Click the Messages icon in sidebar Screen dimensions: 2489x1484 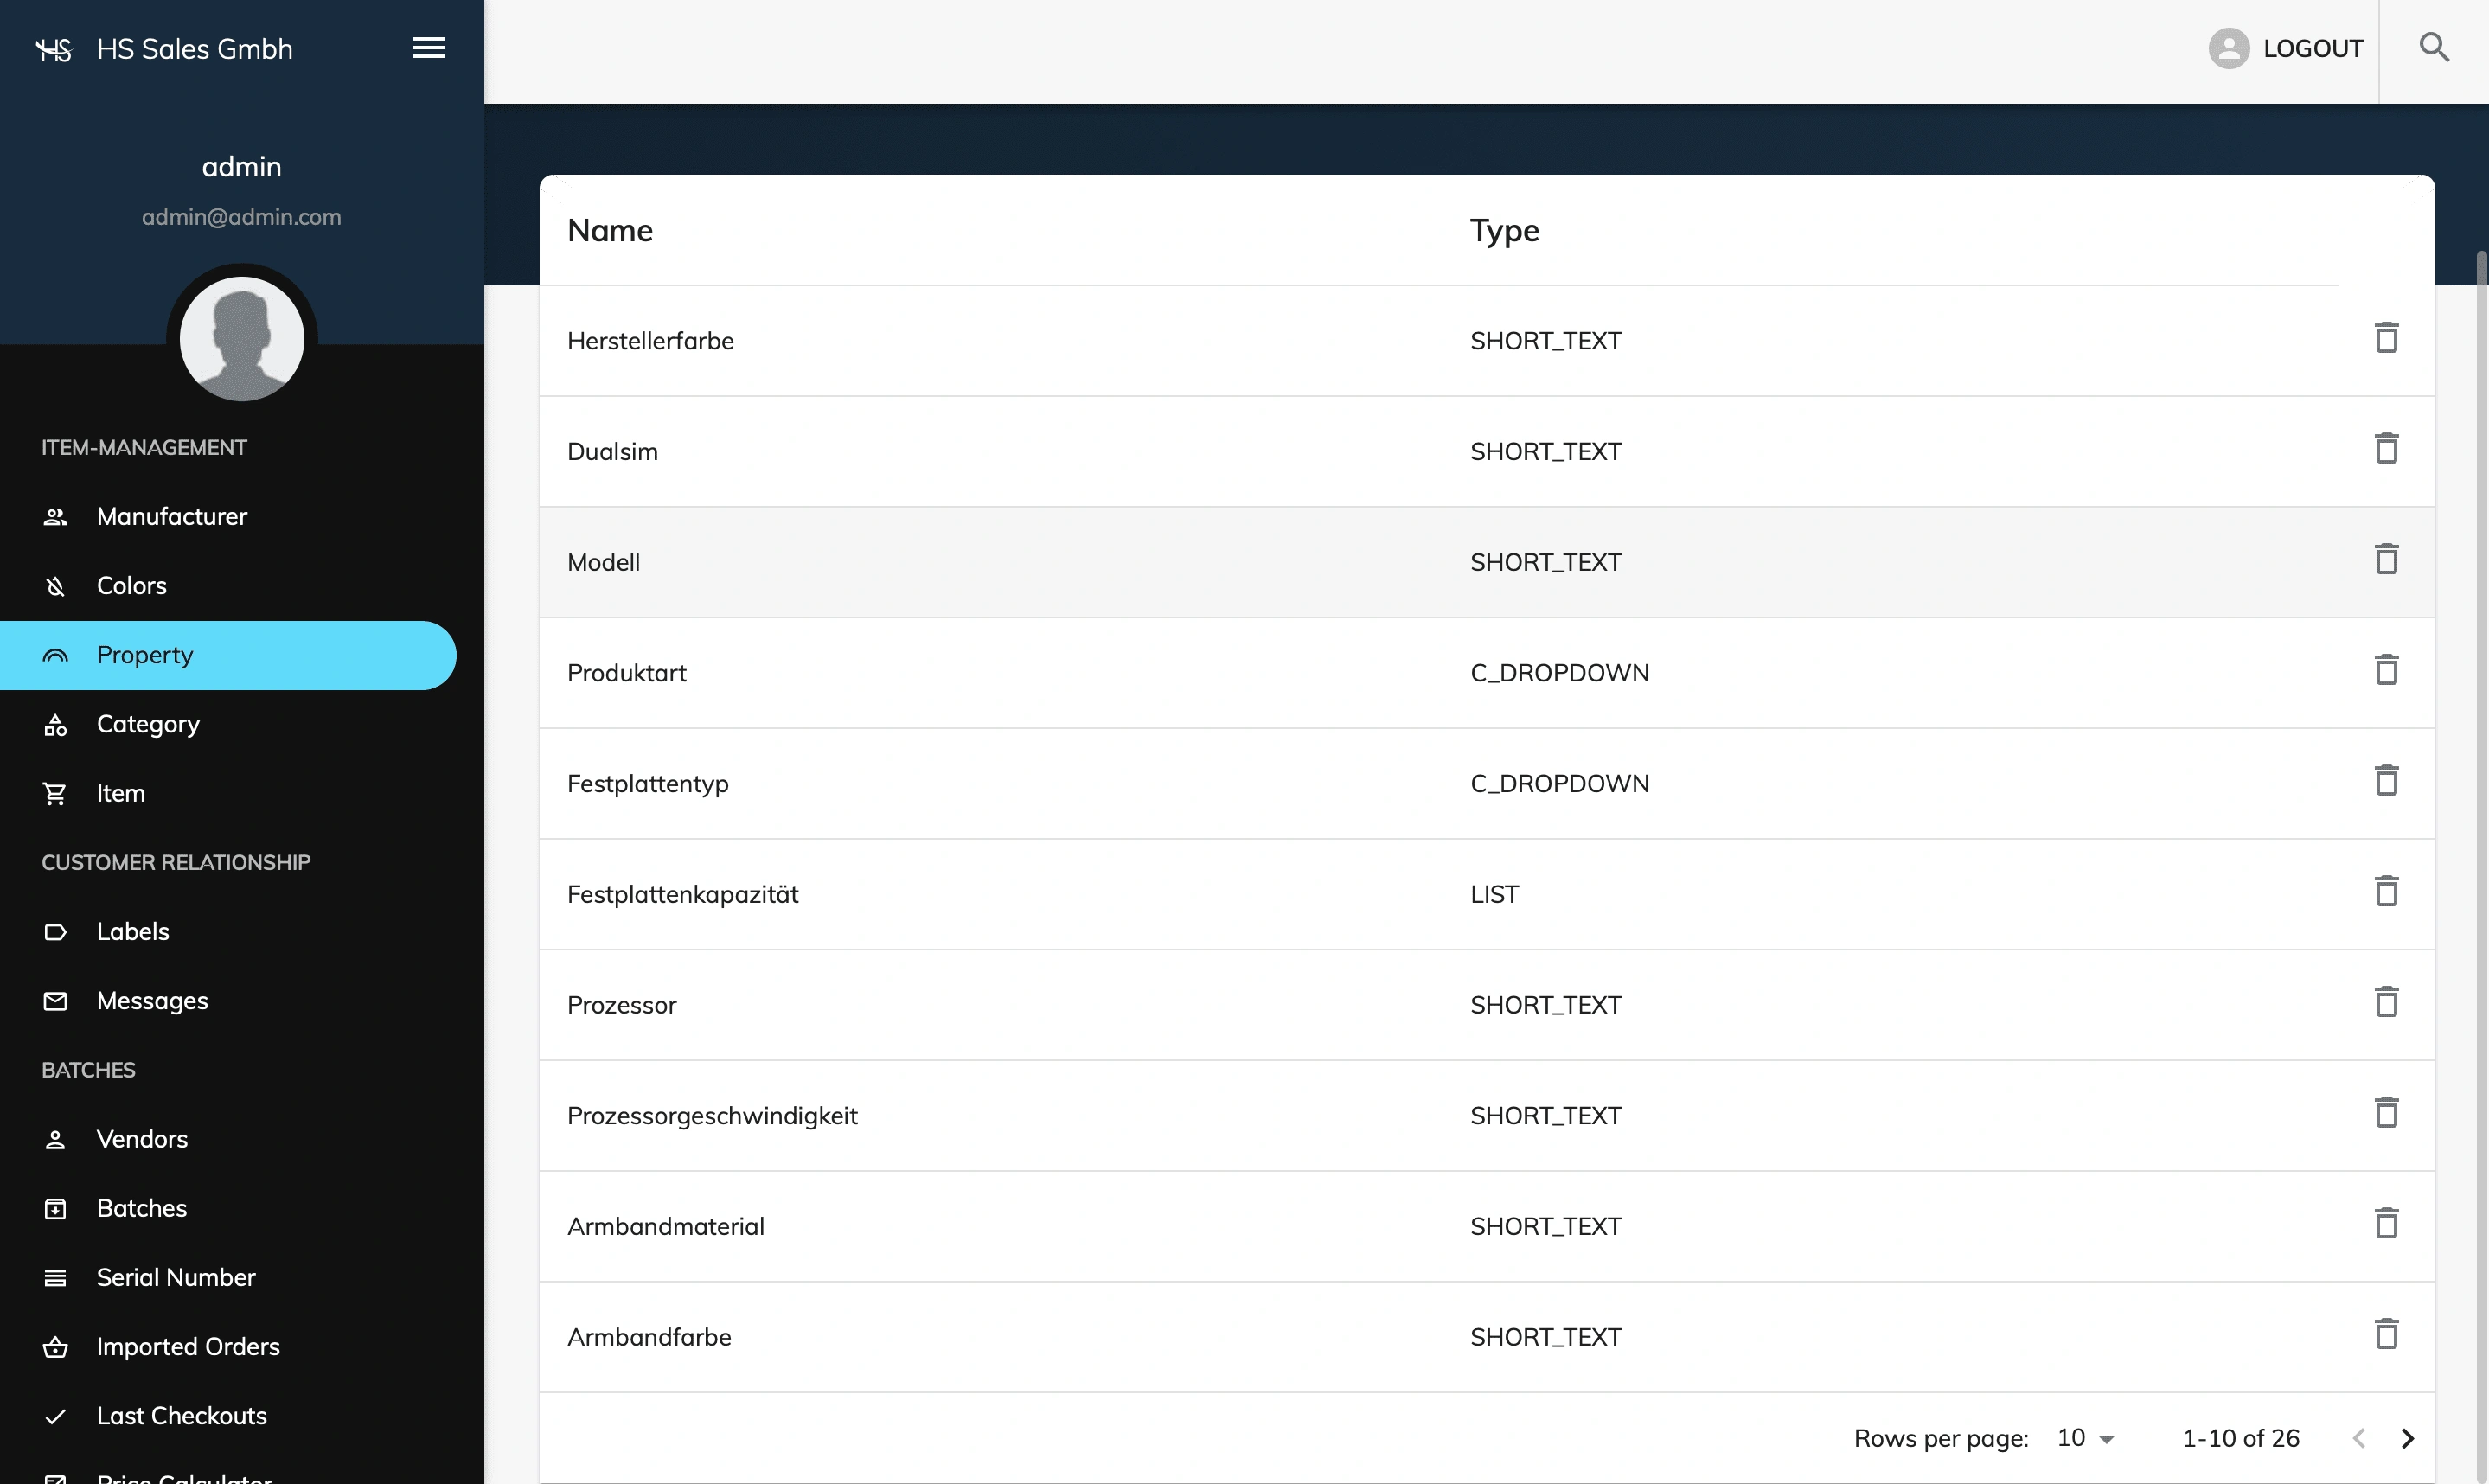coord(54,1000)
